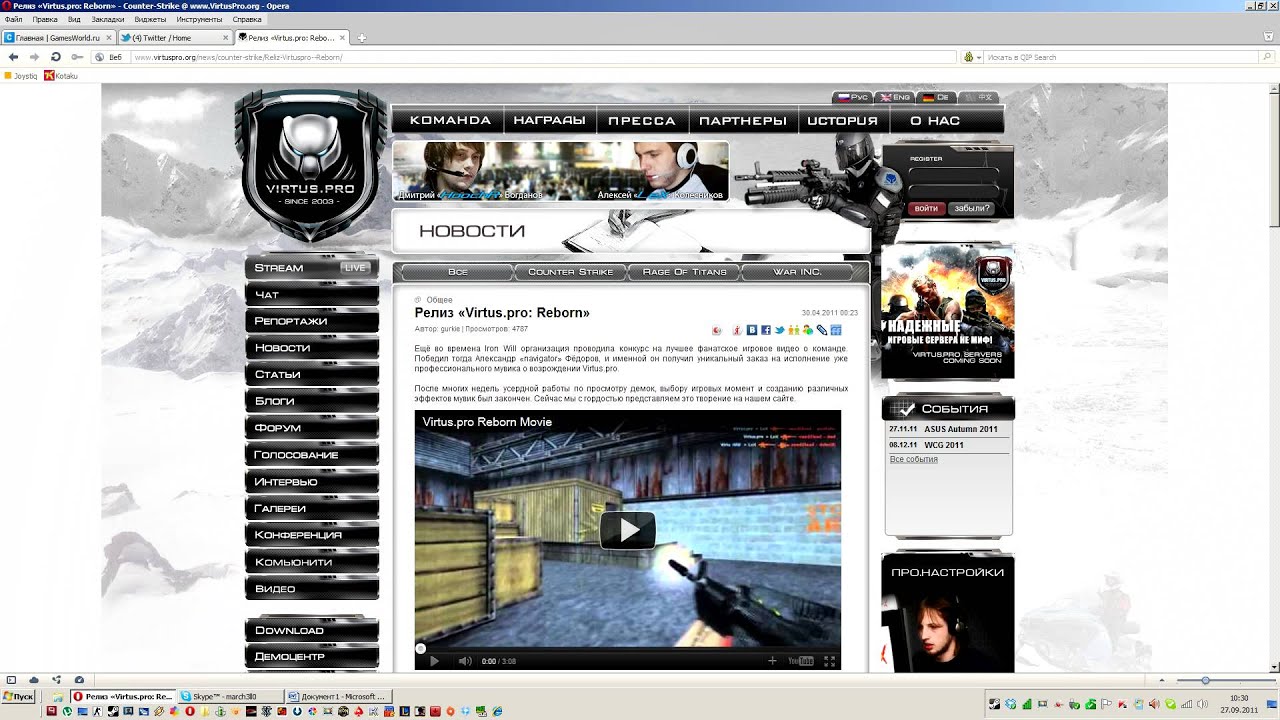Open a new tab with the plus button
Viewport: 1280px width, 720px height.
coord(361,38)
